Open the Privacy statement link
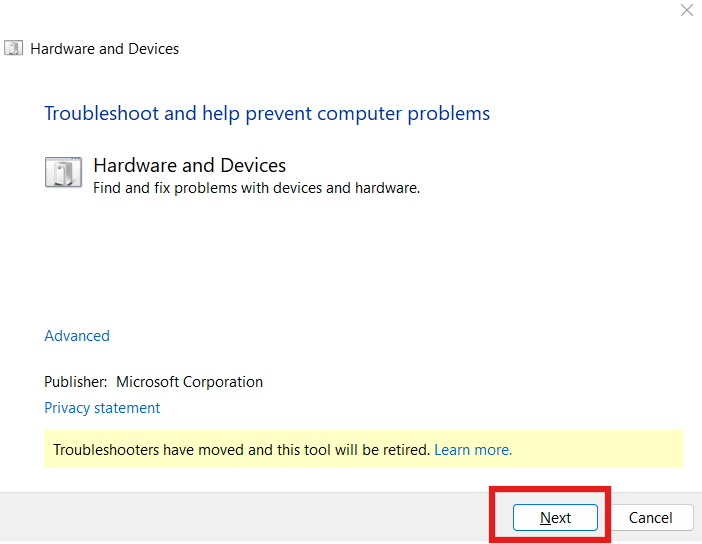The width and height of the screenshot is (702, 544). point(102,408)
